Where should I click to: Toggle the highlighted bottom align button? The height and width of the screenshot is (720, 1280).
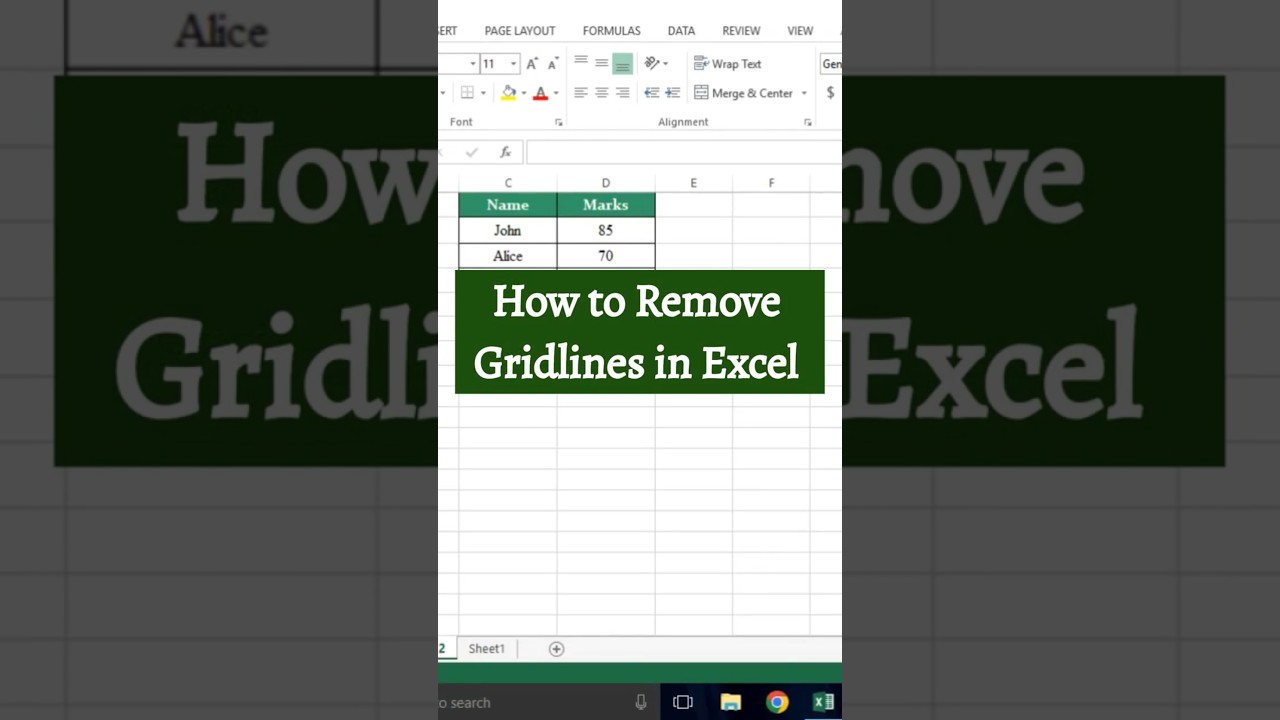tap(622, 63)
